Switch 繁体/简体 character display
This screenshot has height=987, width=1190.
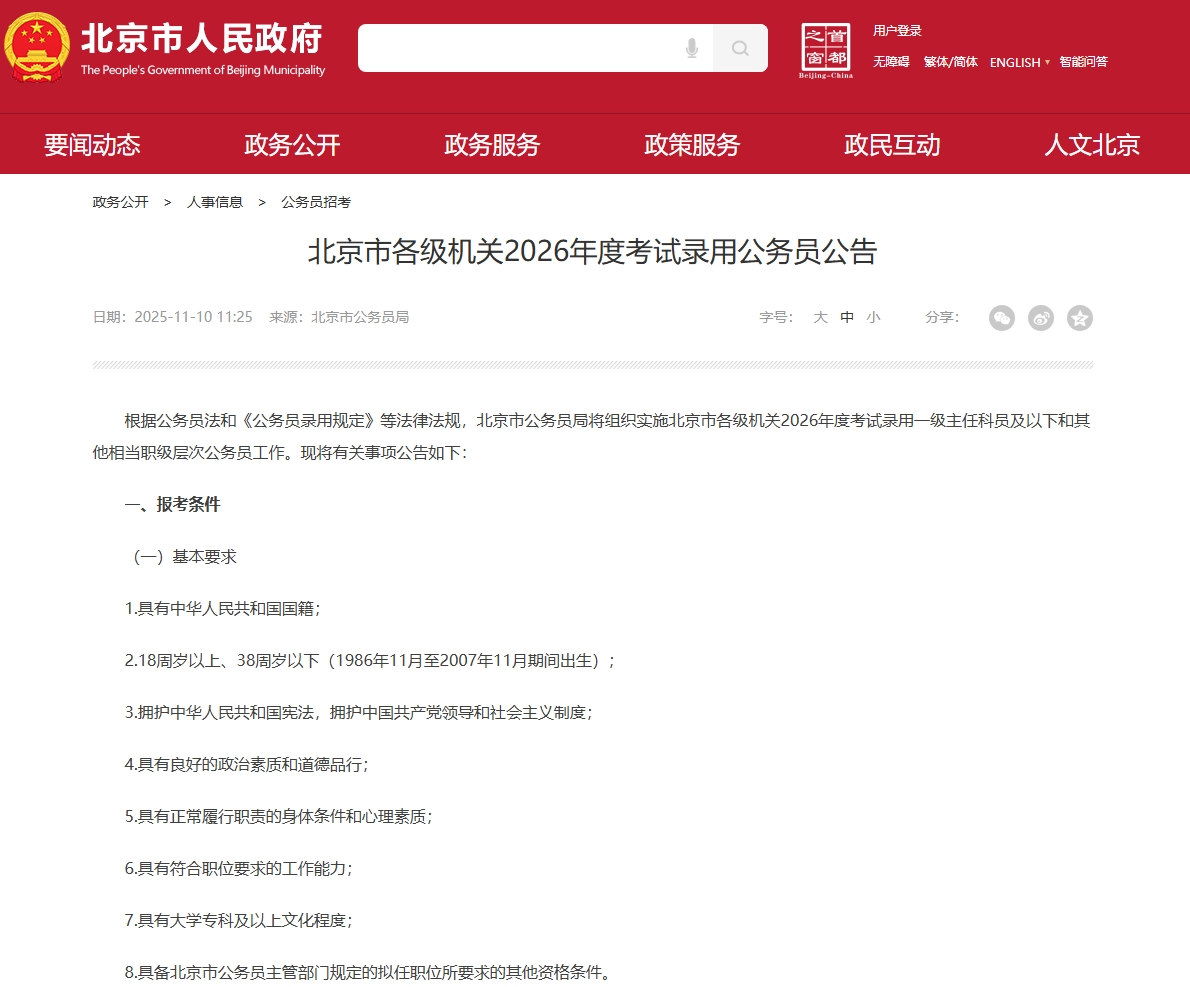pos(950,62)
